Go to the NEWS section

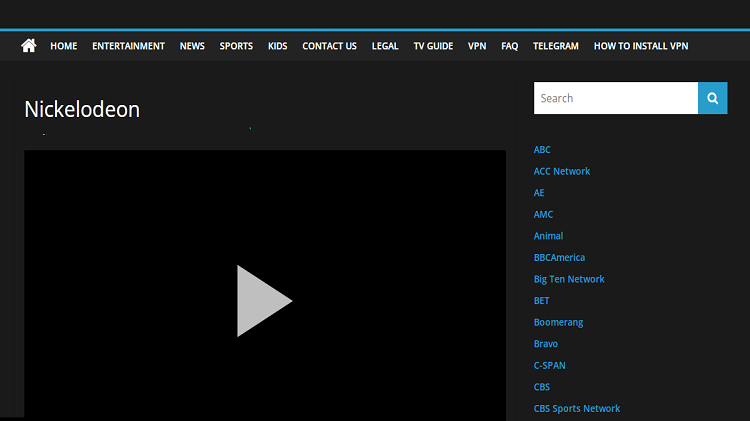click(x=192, y=46)
